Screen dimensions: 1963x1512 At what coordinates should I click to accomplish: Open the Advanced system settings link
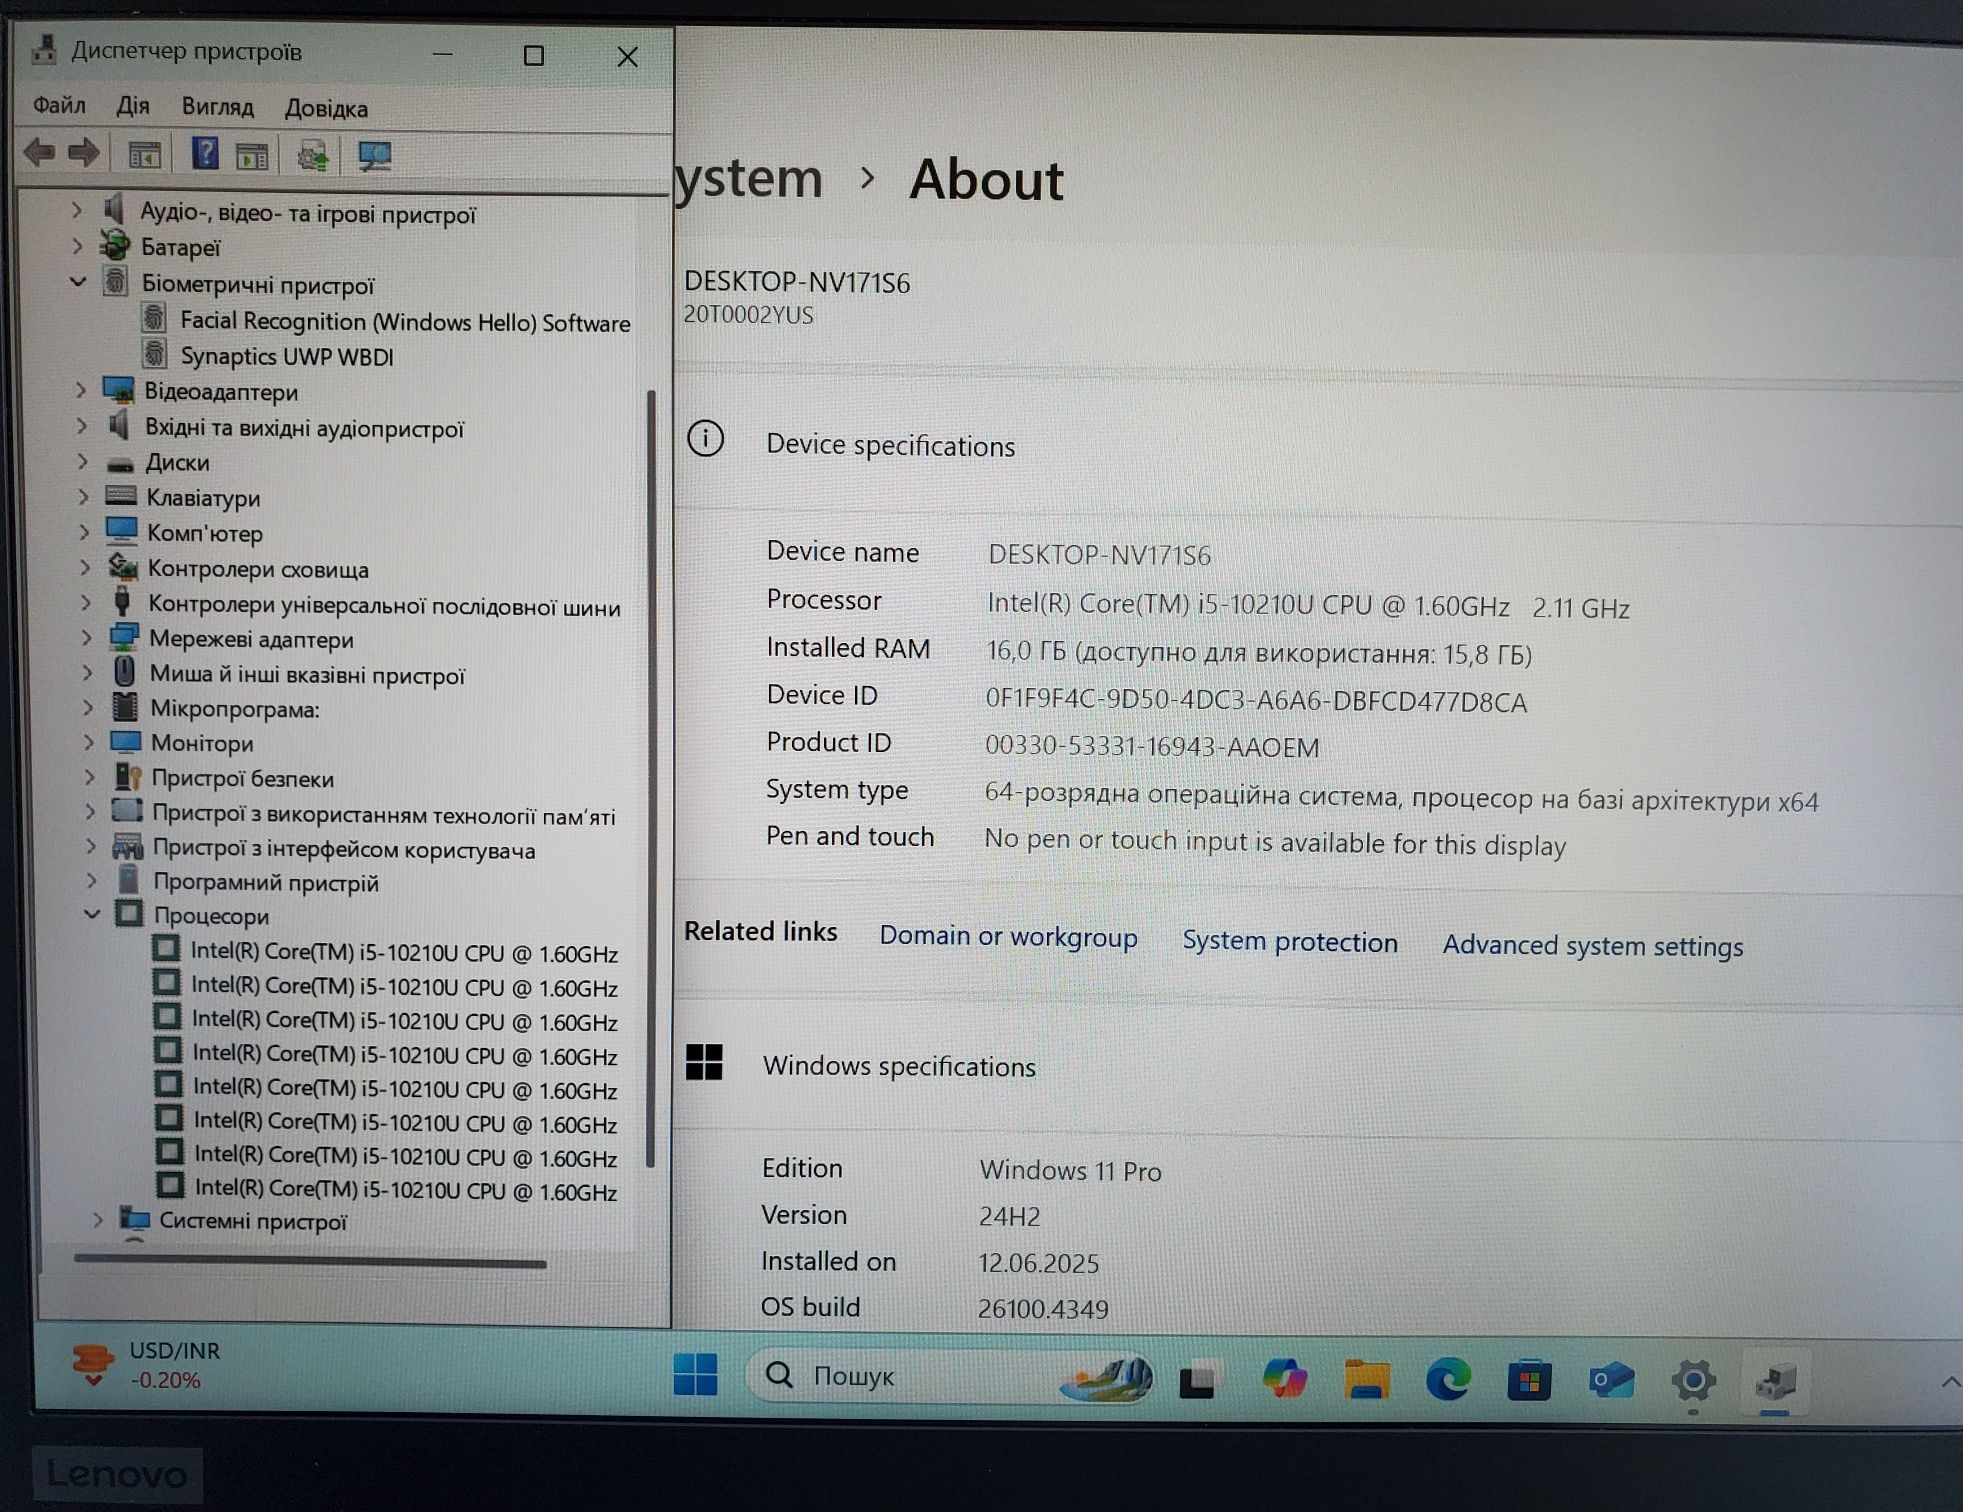(x=1593, y=945)
